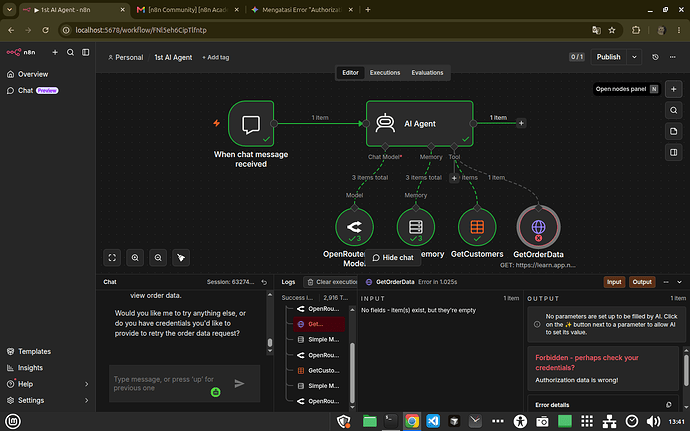The height and width of the screenshot is (431, 690).
Task: Toggle the Output panel button
Action: [x=642, y=282]
